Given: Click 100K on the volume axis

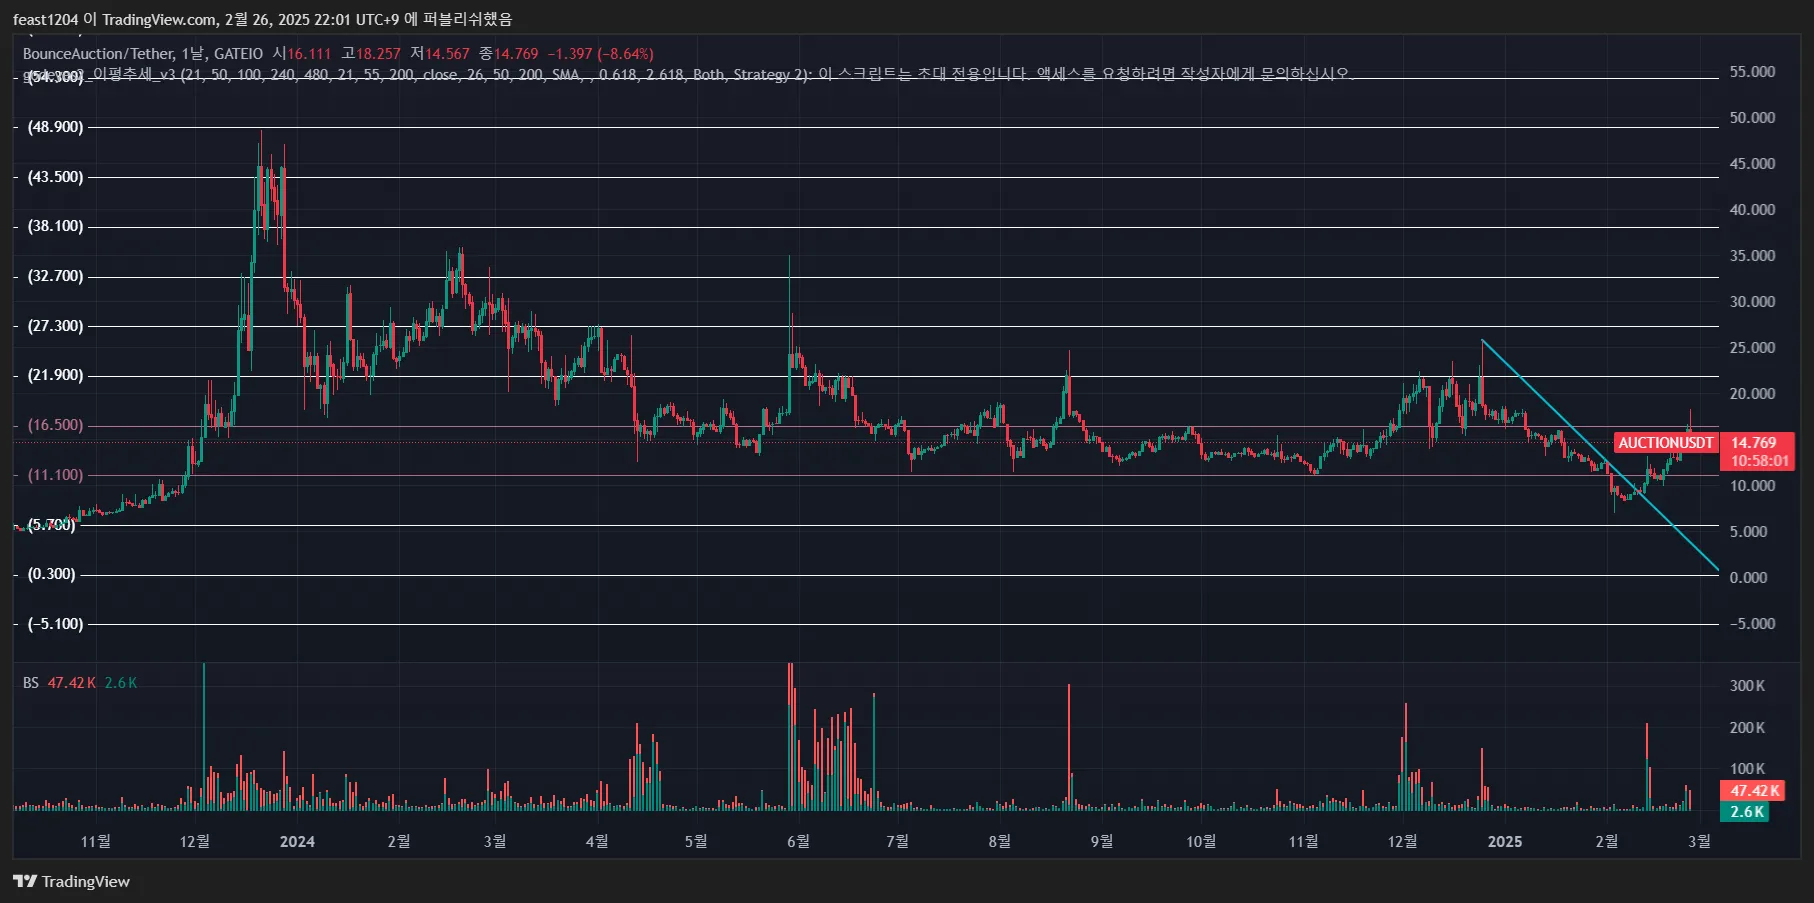Looking at the screenshot, I should click(1748, 769).
